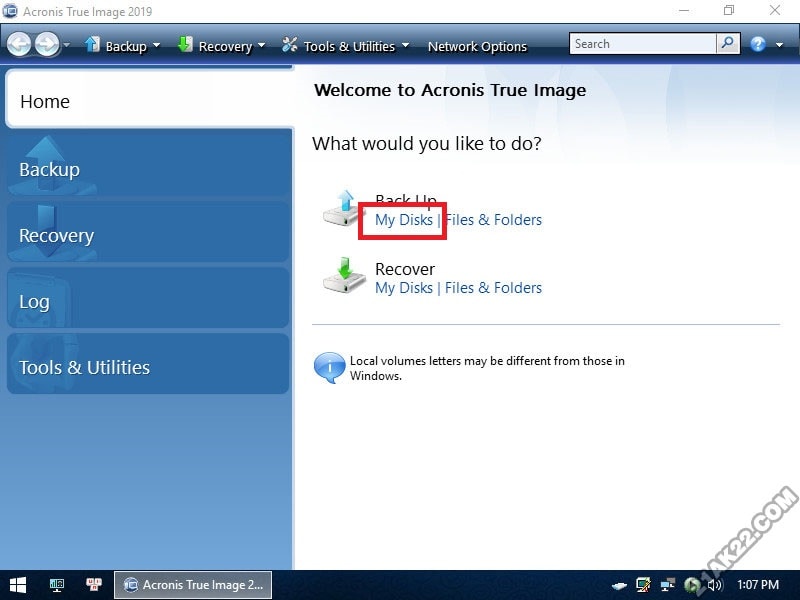
Task: Click the Tools & Utilities wrench icon
Action: 290,45
